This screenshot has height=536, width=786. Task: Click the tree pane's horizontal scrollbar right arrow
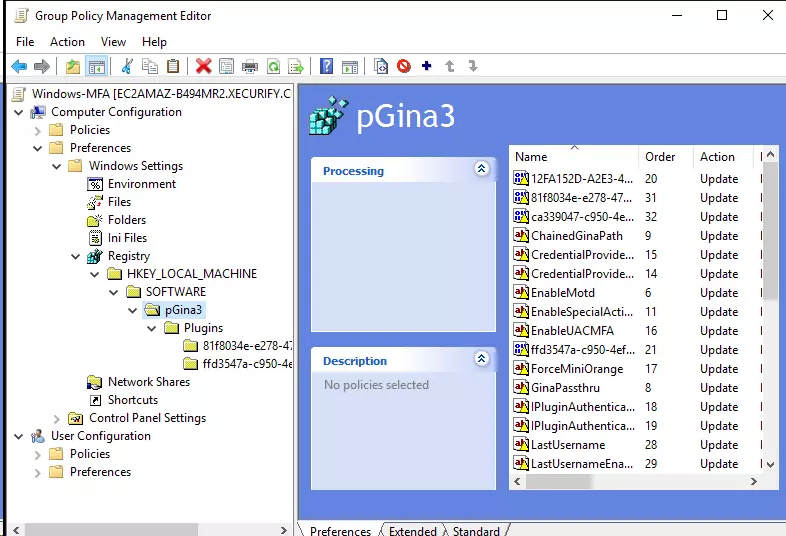[284, 530]
